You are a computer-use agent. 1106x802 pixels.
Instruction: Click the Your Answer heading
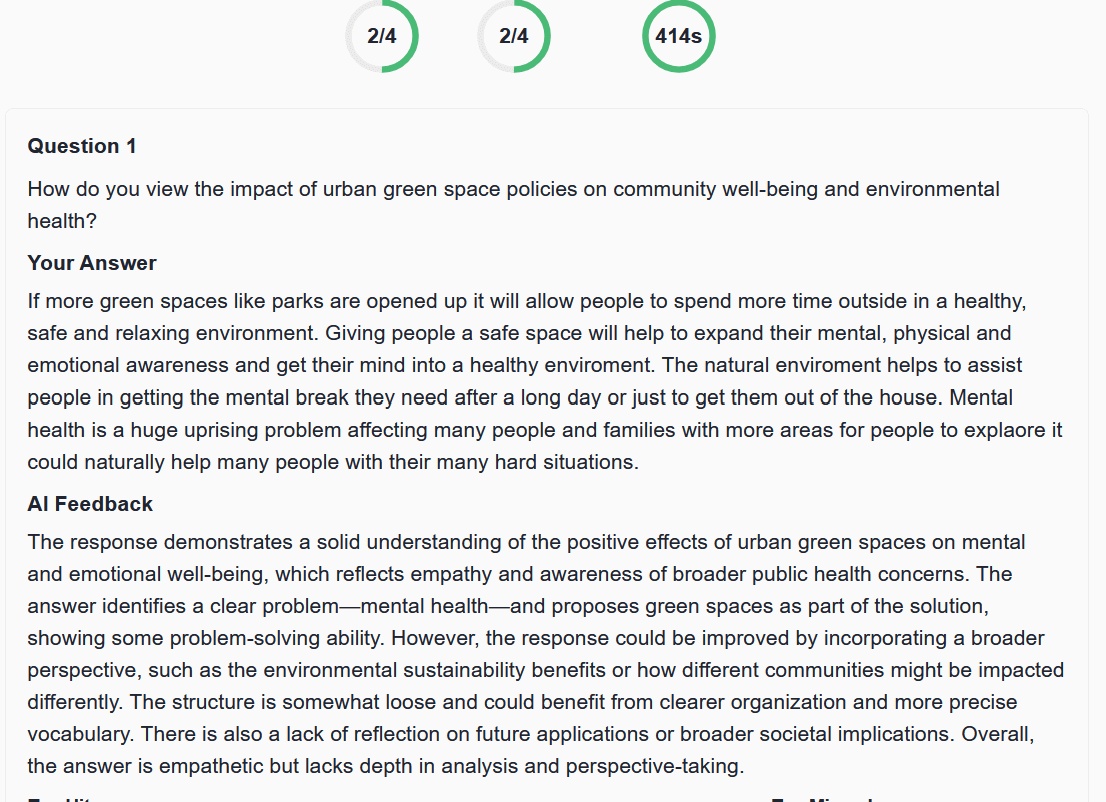(92, 263)
